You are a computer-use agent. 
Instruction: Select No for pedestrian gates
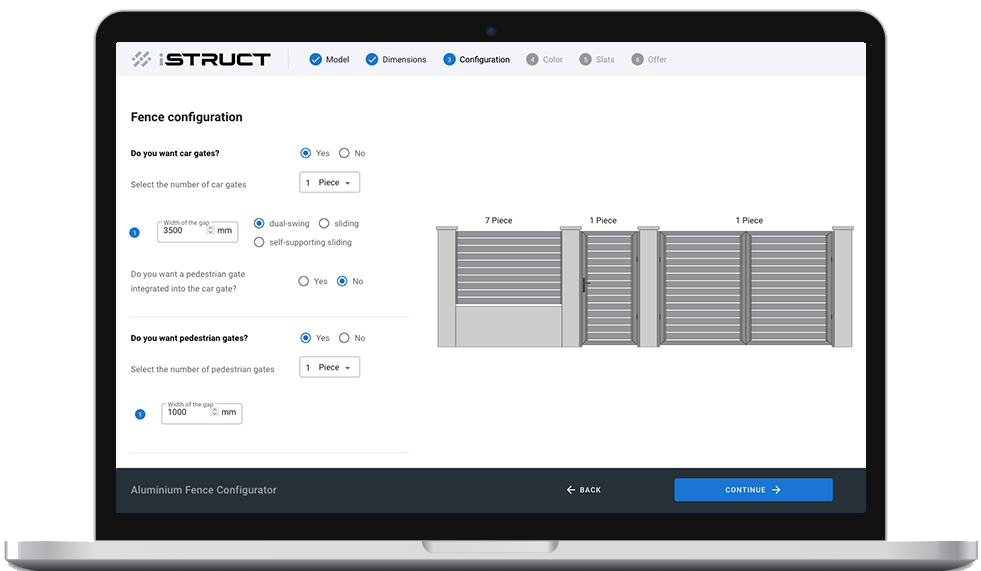pyautogui.click(x=344, y=338)
